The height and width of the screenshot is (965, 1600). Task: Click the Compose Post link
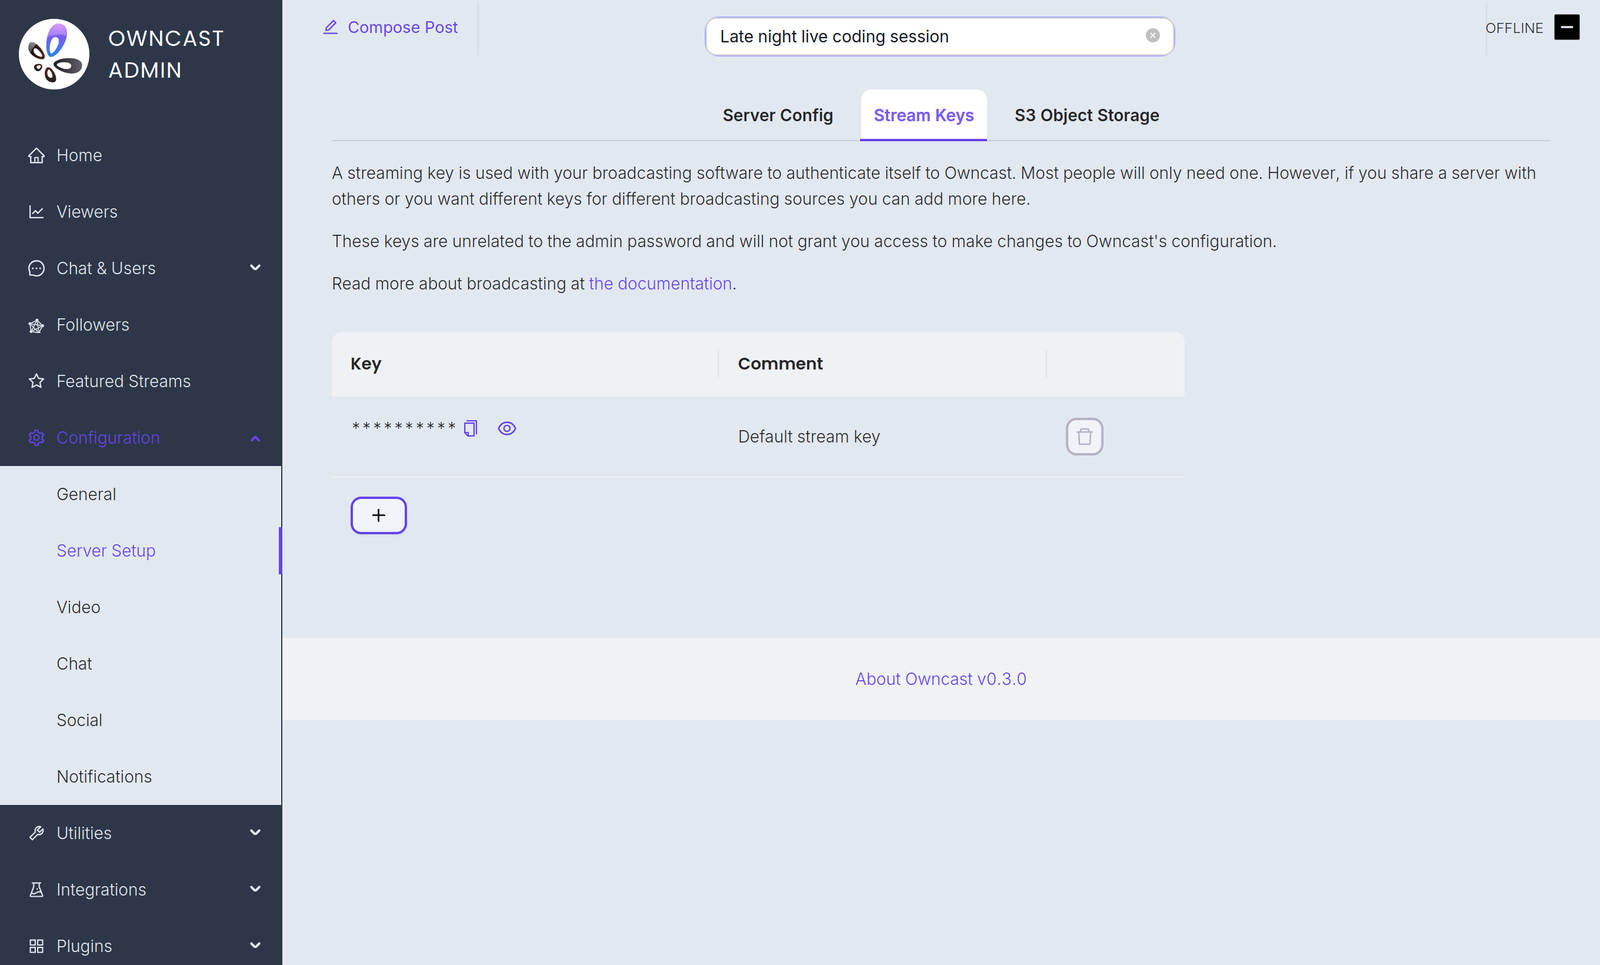[390, 28]
